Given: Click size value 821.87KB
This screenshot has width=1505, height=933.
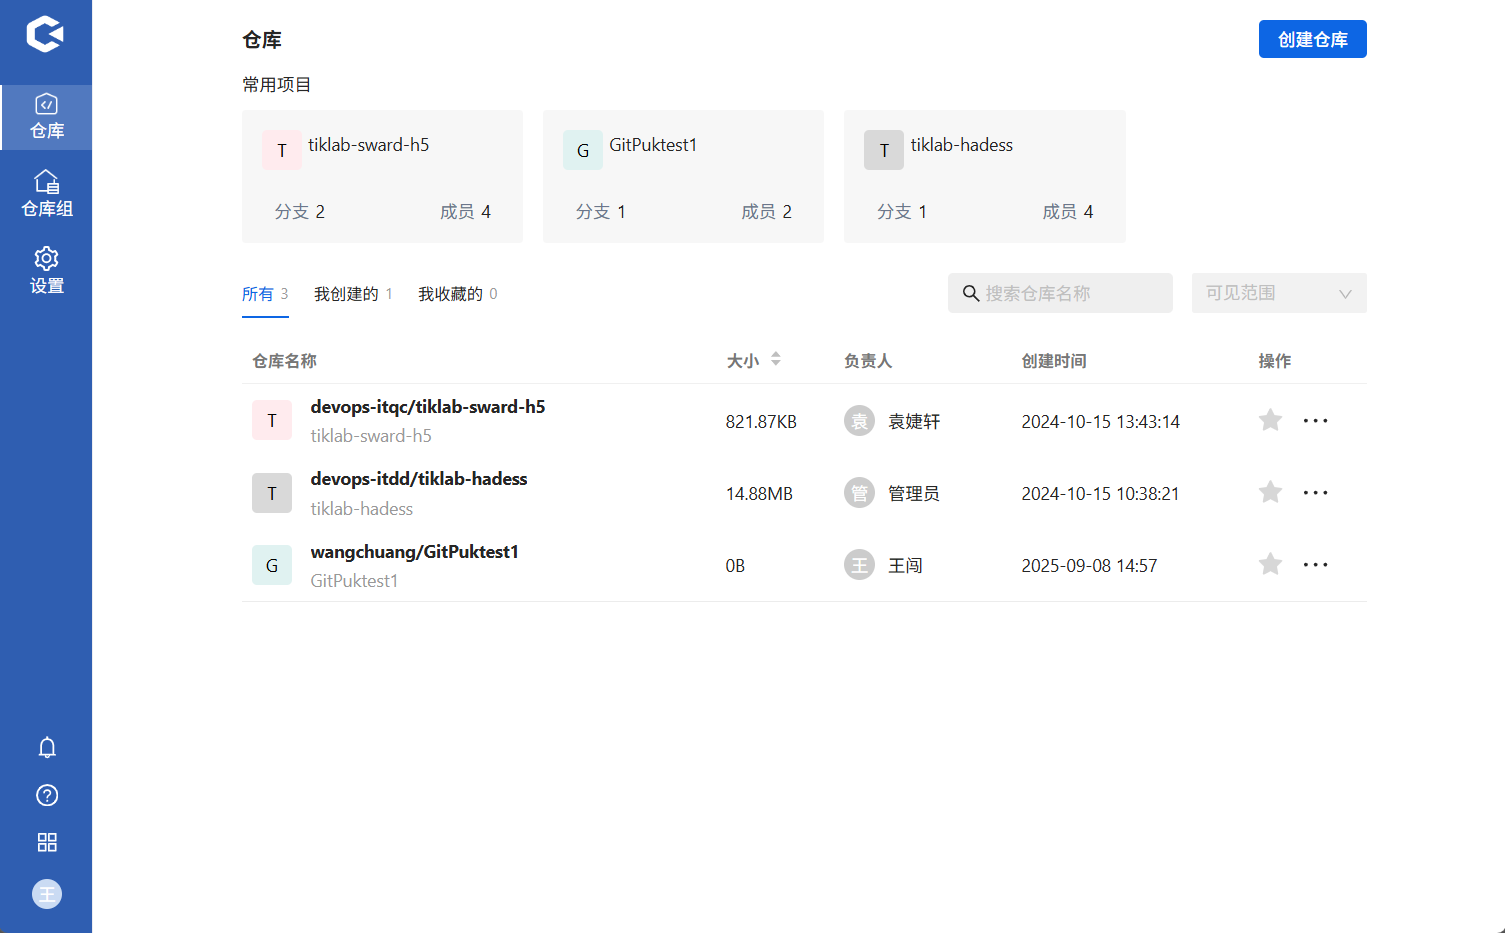Looking at the screenshot, I should (x=761, y=422).
